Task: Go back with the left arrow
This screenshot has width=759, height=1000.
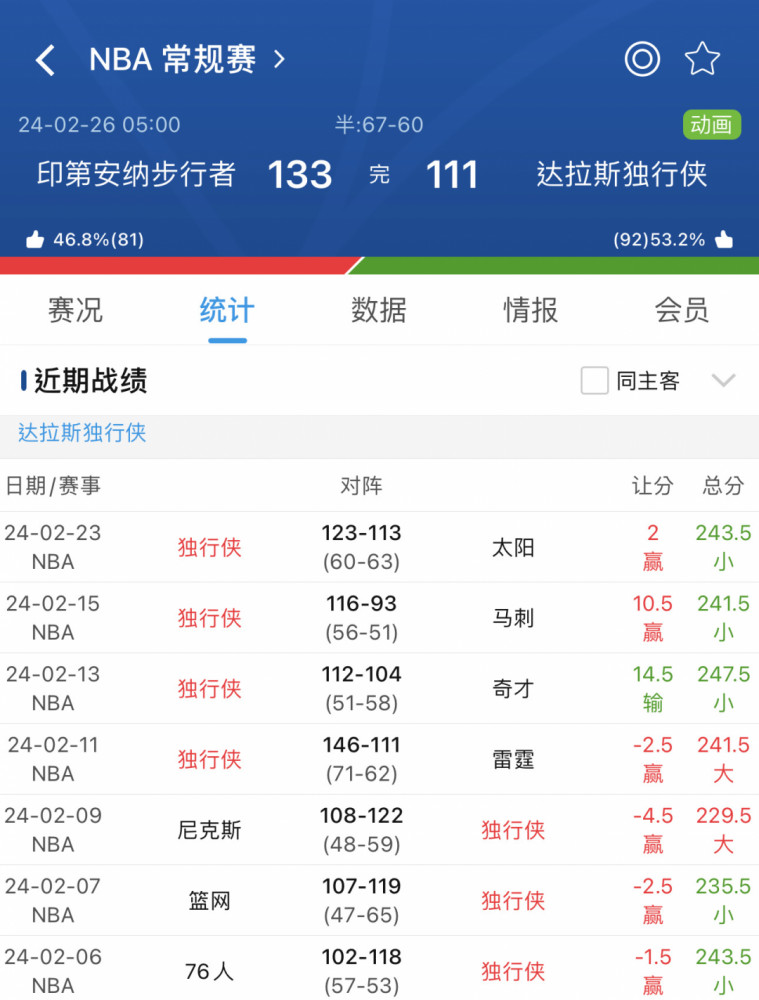Action: 45,60
